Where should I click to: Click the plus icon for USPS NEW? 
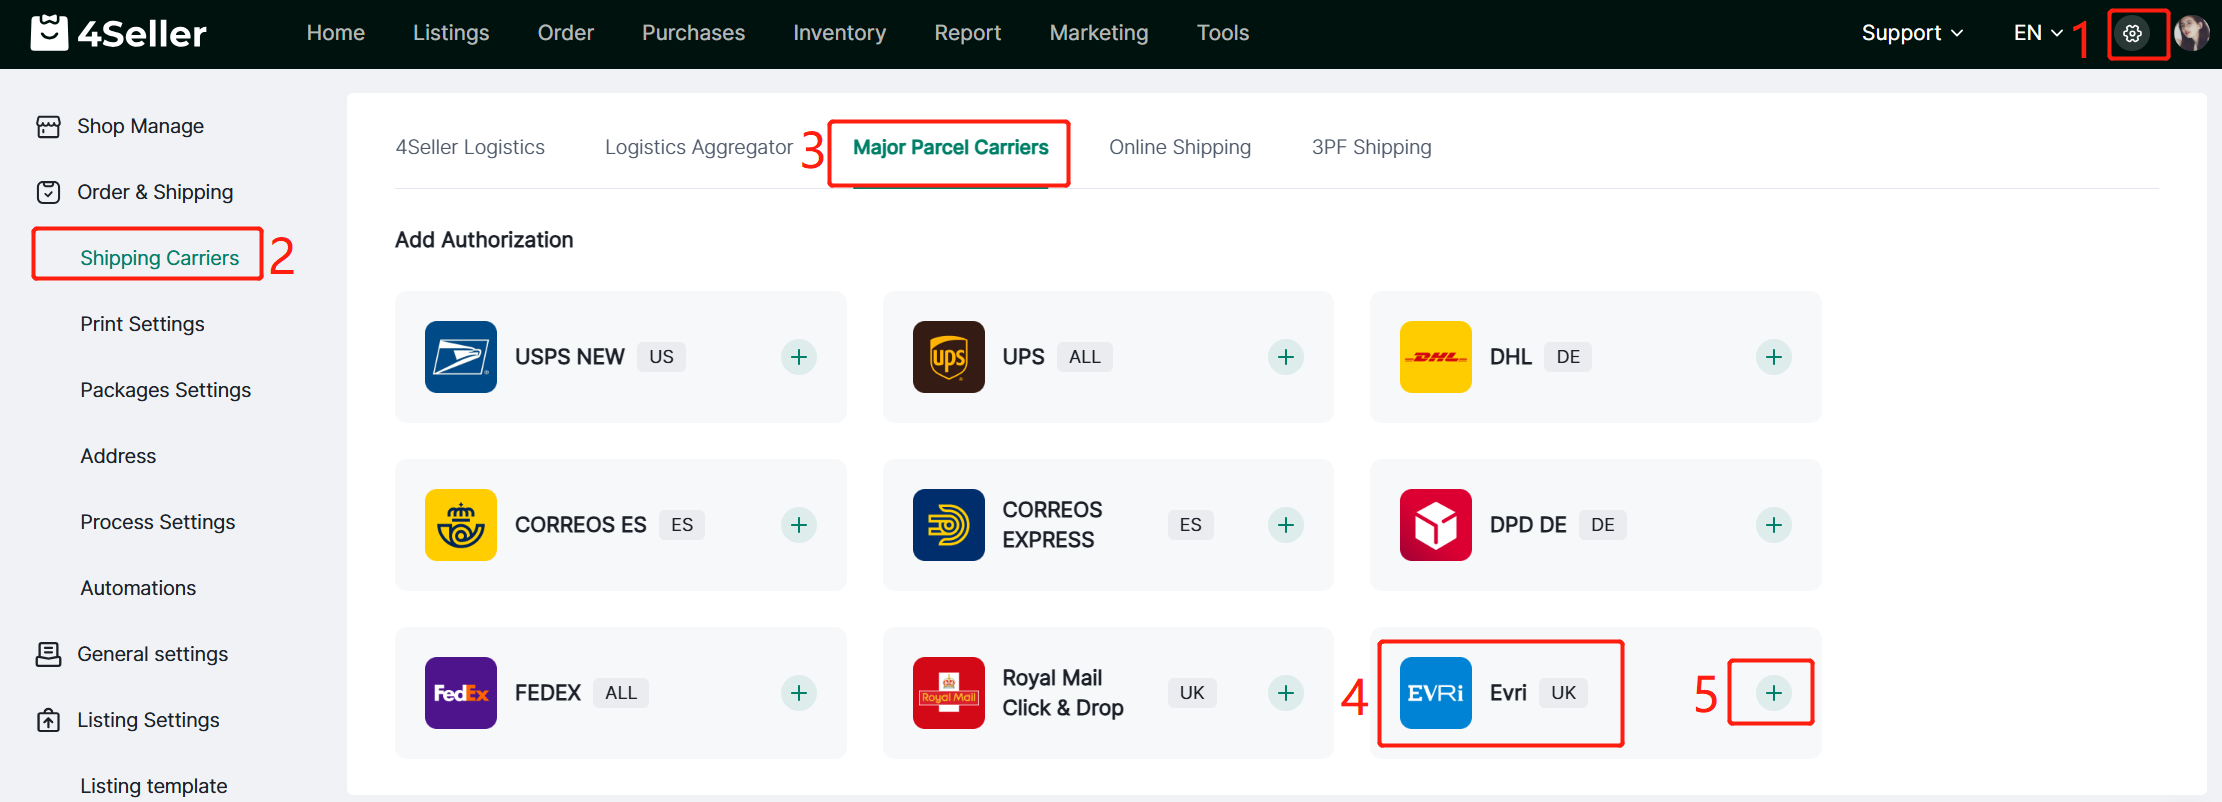(798, 357)
